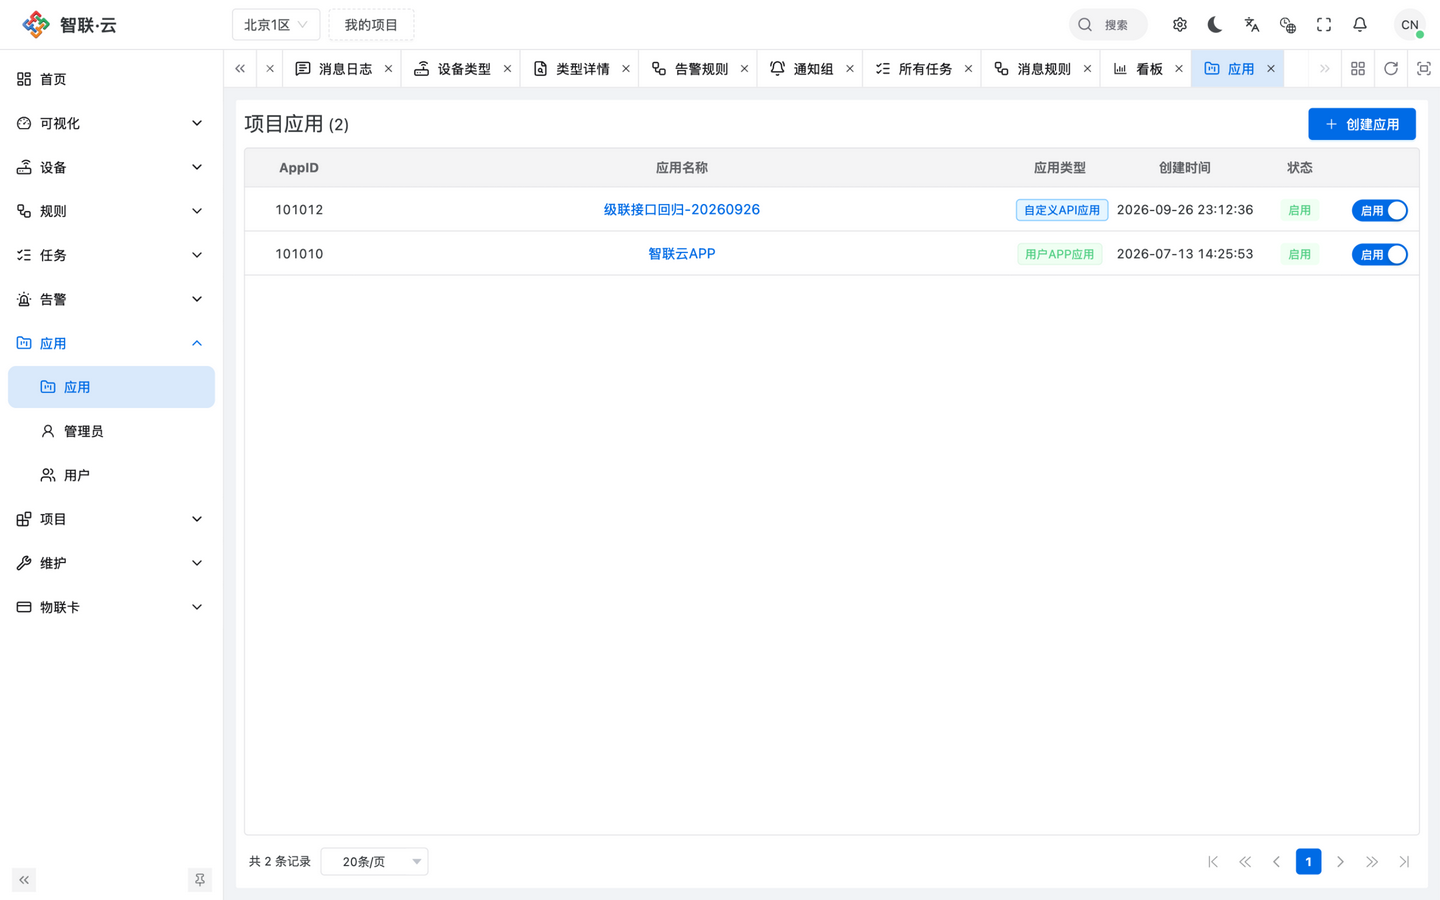
Task: Click the 创建应用 button
Action: coord(1362,124)
